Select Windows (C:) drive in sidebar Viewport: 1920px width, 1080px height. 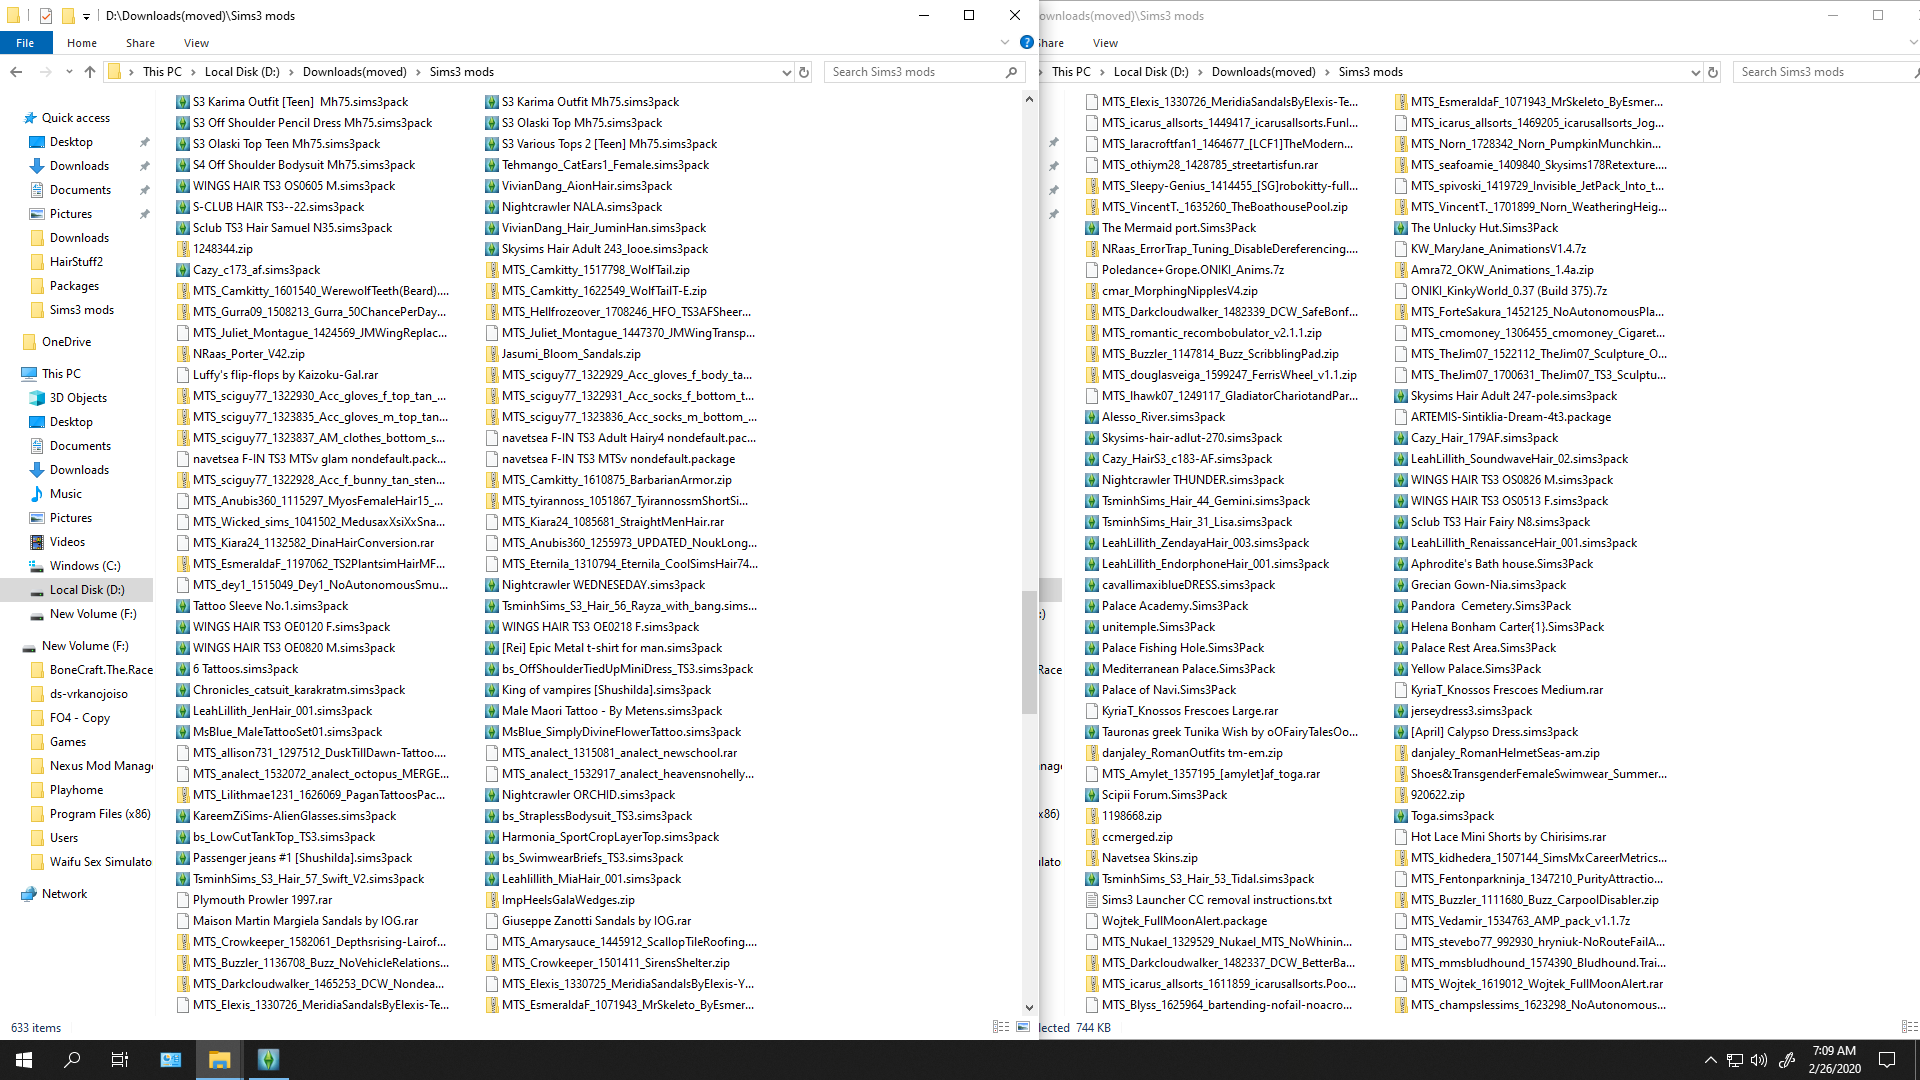tap(85, 566)
